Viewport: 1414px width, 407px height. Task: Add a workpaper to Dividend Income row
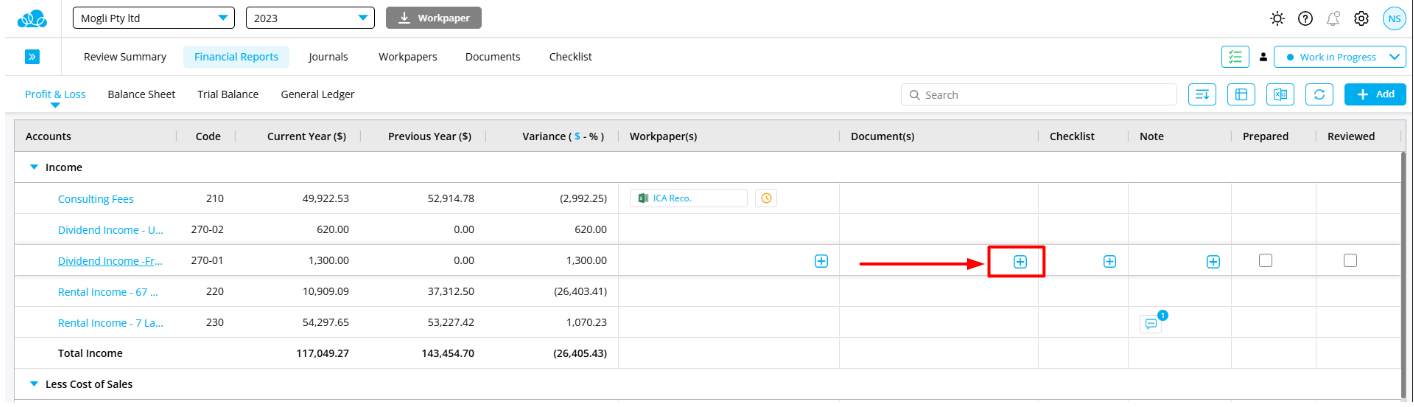(821, 261)
